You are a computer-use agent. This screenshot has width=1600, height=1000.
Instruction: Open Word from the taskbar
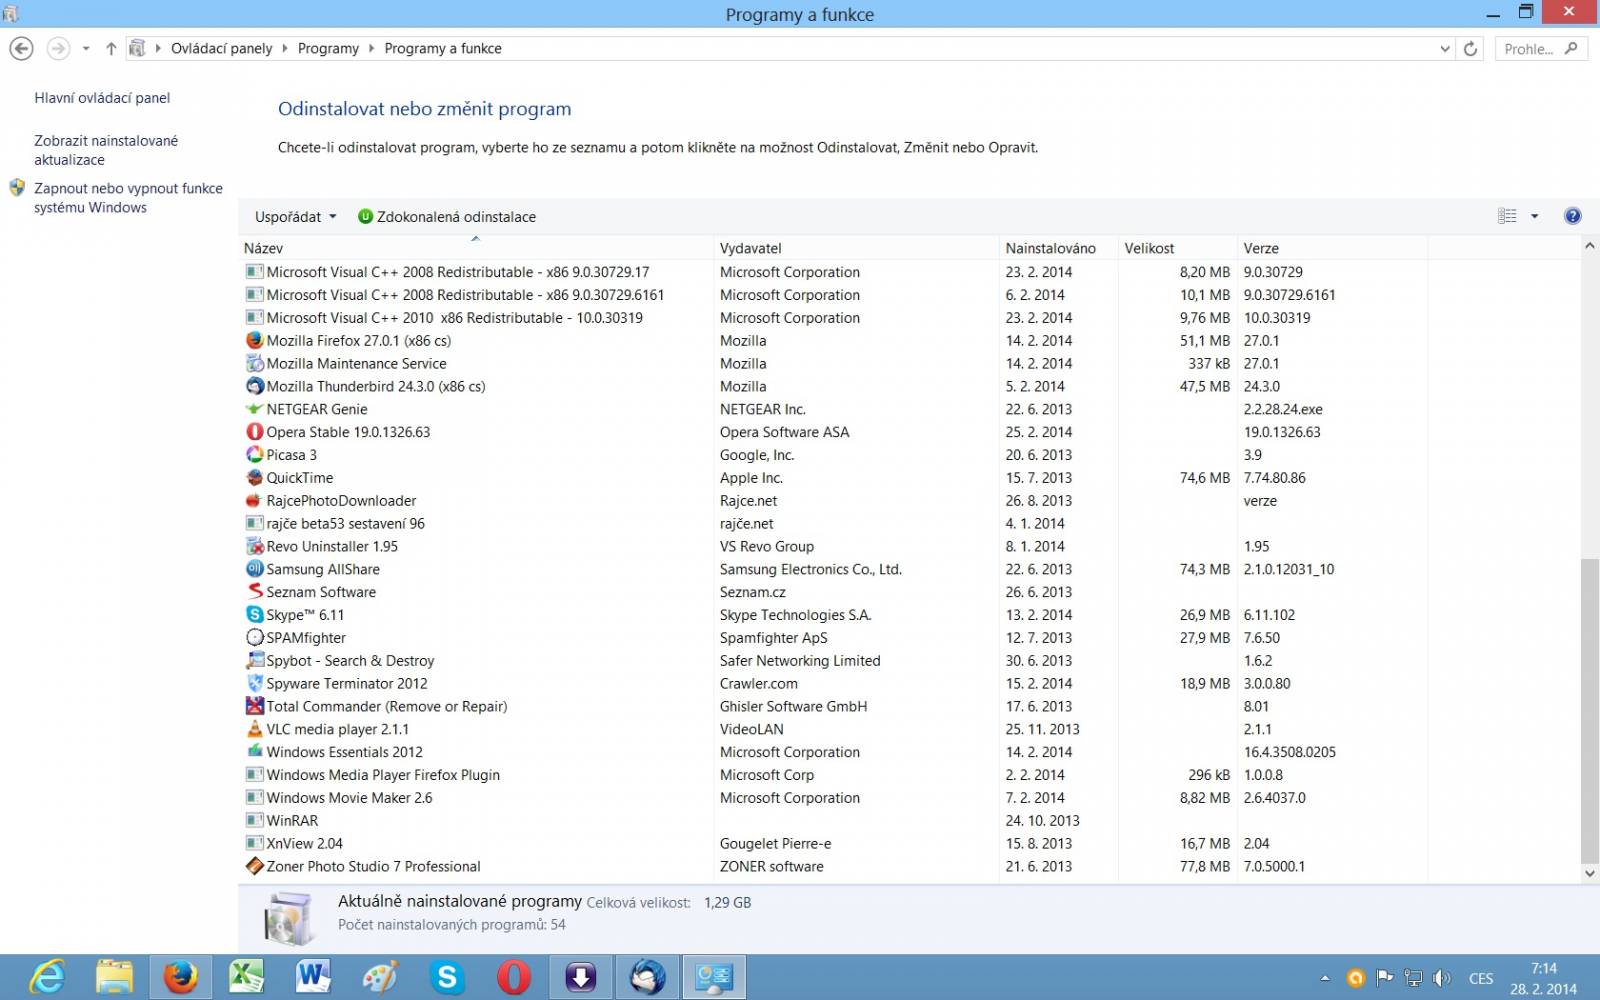pyautogui.click(x=313, y=977)
